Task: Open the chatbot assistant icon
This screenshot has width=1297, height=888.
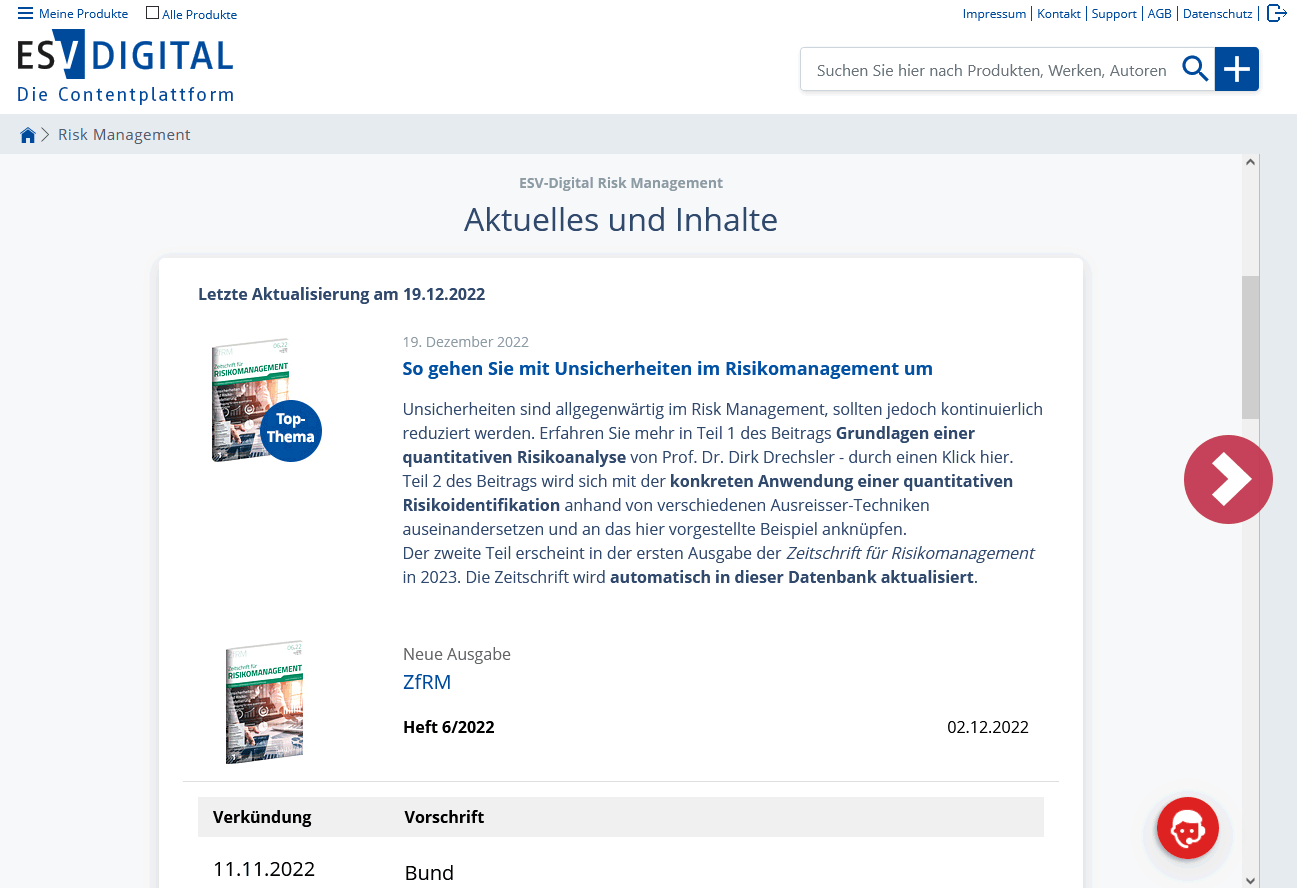Action: click(x=1187, y=828)
